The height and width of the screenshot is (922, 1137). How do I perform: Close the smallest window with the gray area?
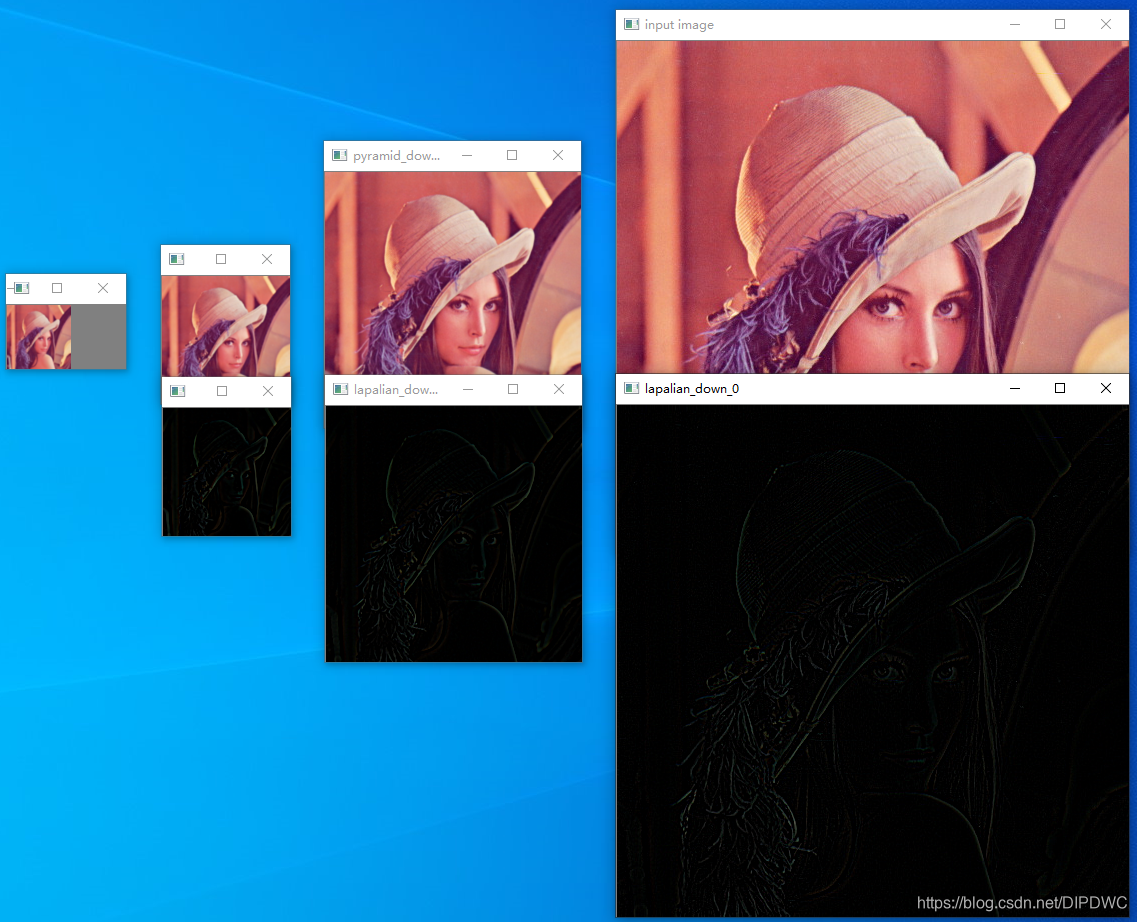pyautogui.click(x=103, y=288)
